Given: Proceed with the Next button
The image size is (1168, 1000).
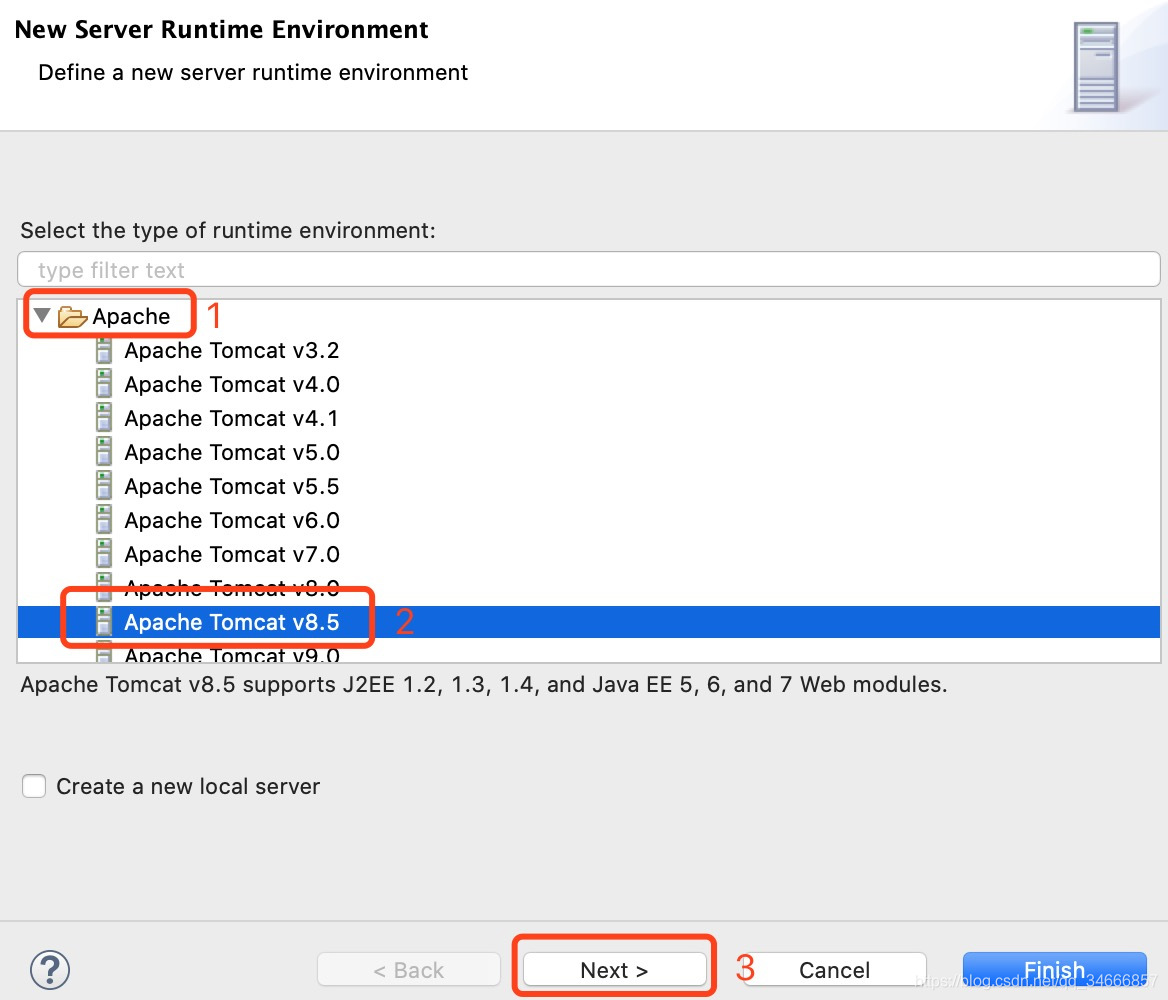Looking at the screenshot, I should (615, 969).
